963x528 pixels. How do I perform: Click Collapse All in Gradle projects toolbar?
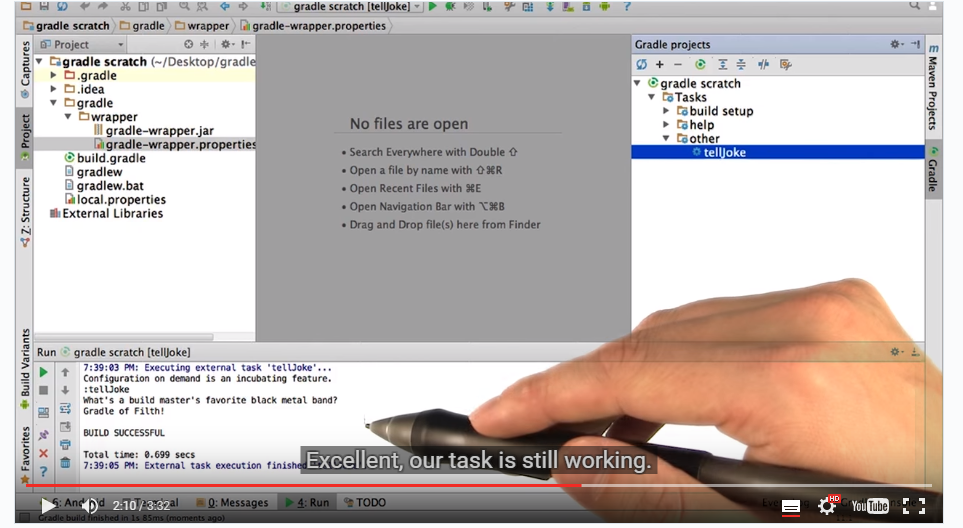pyautogui.click(x=741, y=64)
